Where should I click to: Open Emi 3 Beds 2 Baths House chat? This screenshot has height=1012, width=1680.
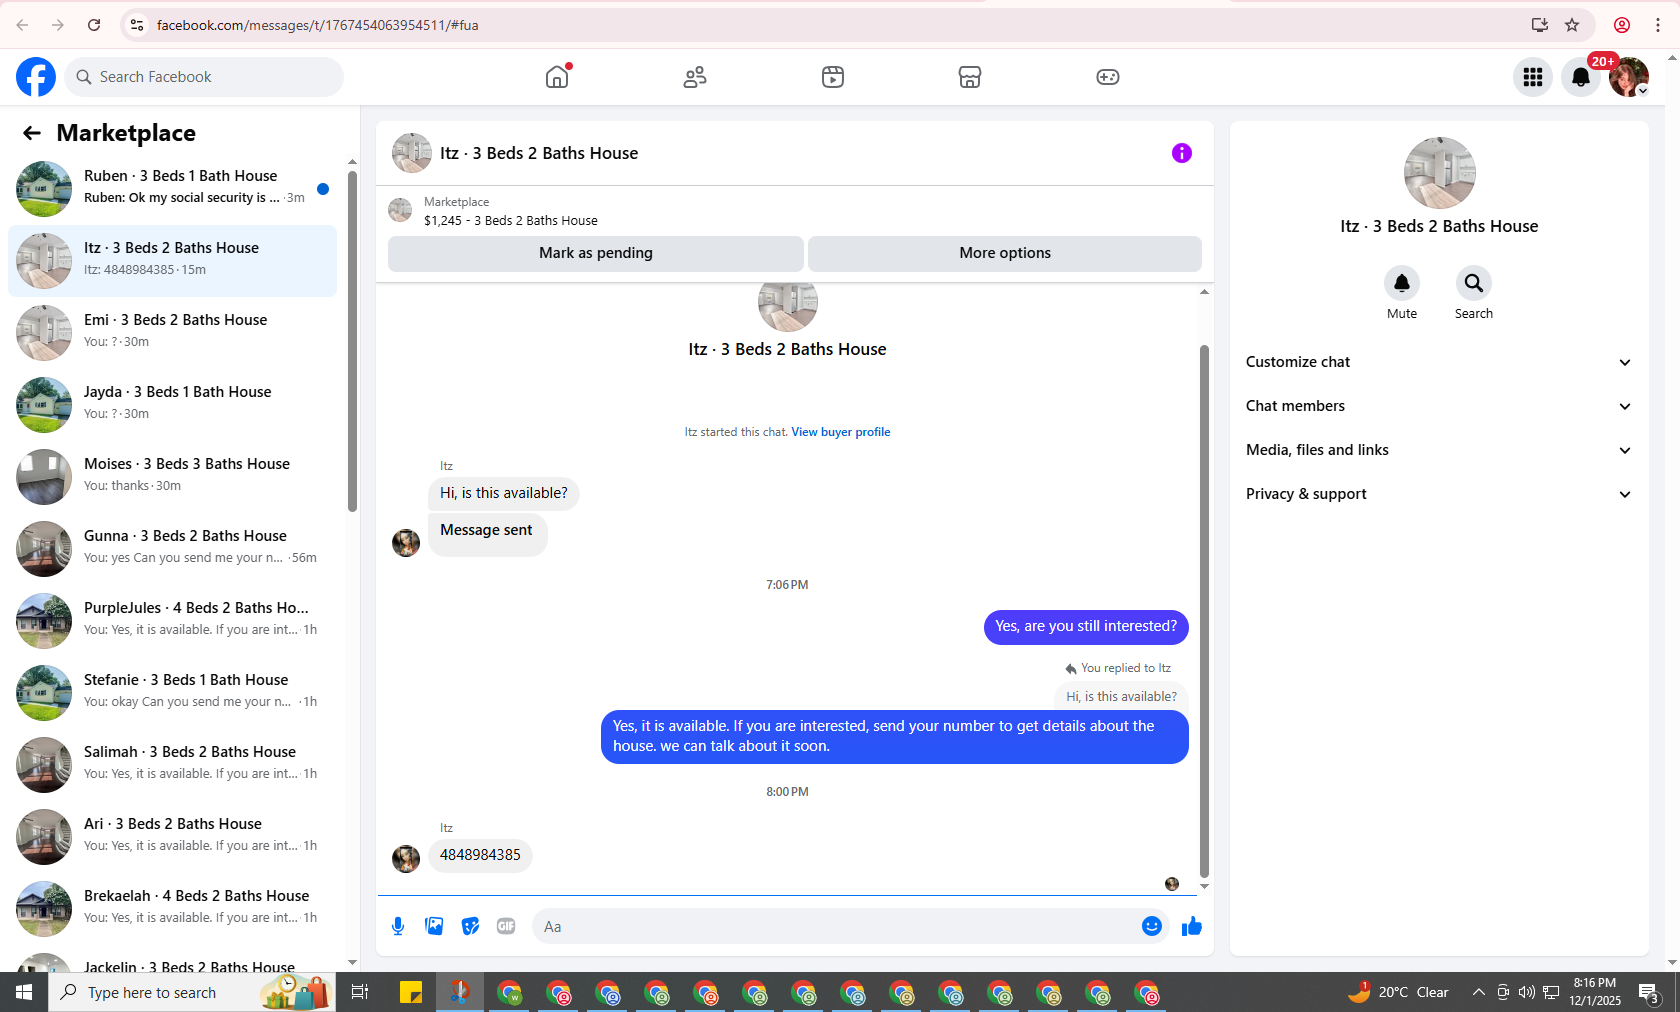pos(172,333)
